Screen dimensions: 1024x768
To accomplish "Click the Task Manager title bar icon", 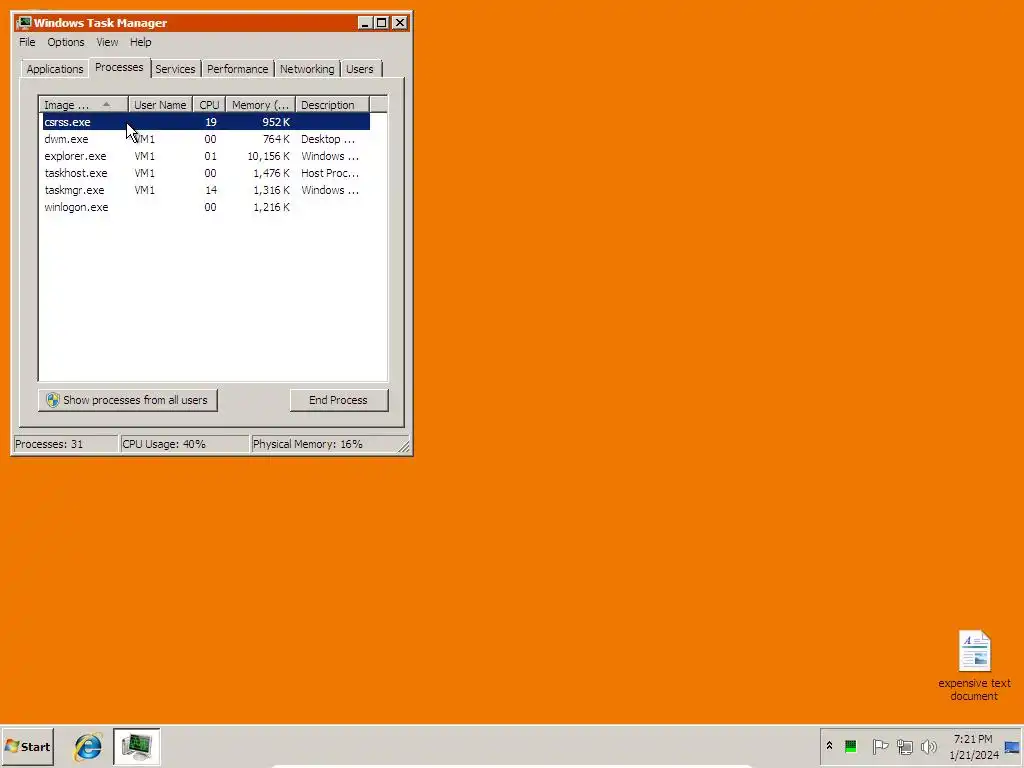I will pyautogui.click(x=24, y=23).
